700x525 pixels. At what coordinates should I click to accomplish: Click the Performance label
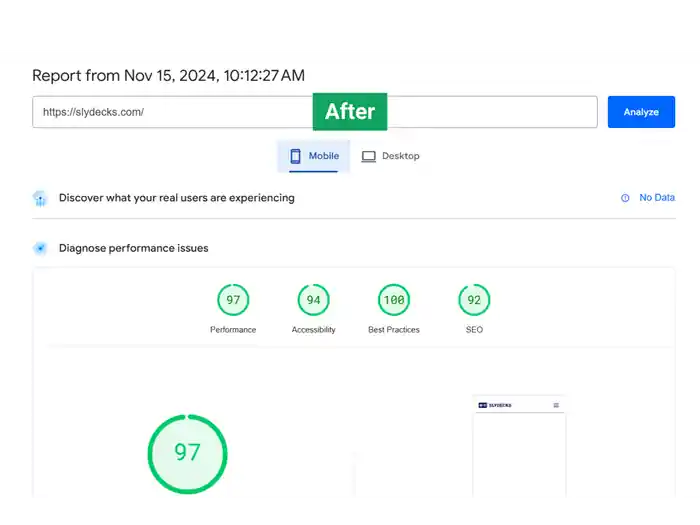[x=233, y=329]
